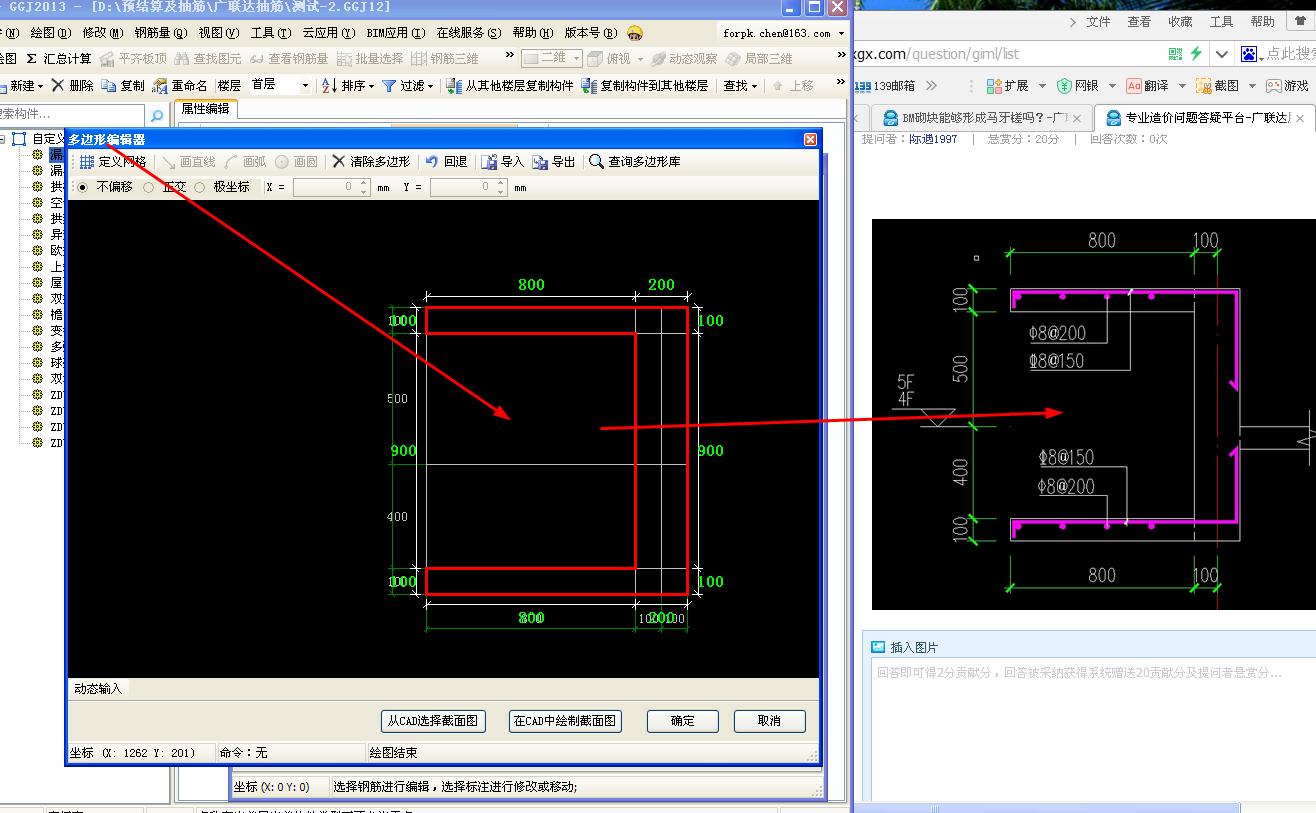Screen dimensions: 1316x813
Task: Select the 极坐标 radio button
Action: 200,187
